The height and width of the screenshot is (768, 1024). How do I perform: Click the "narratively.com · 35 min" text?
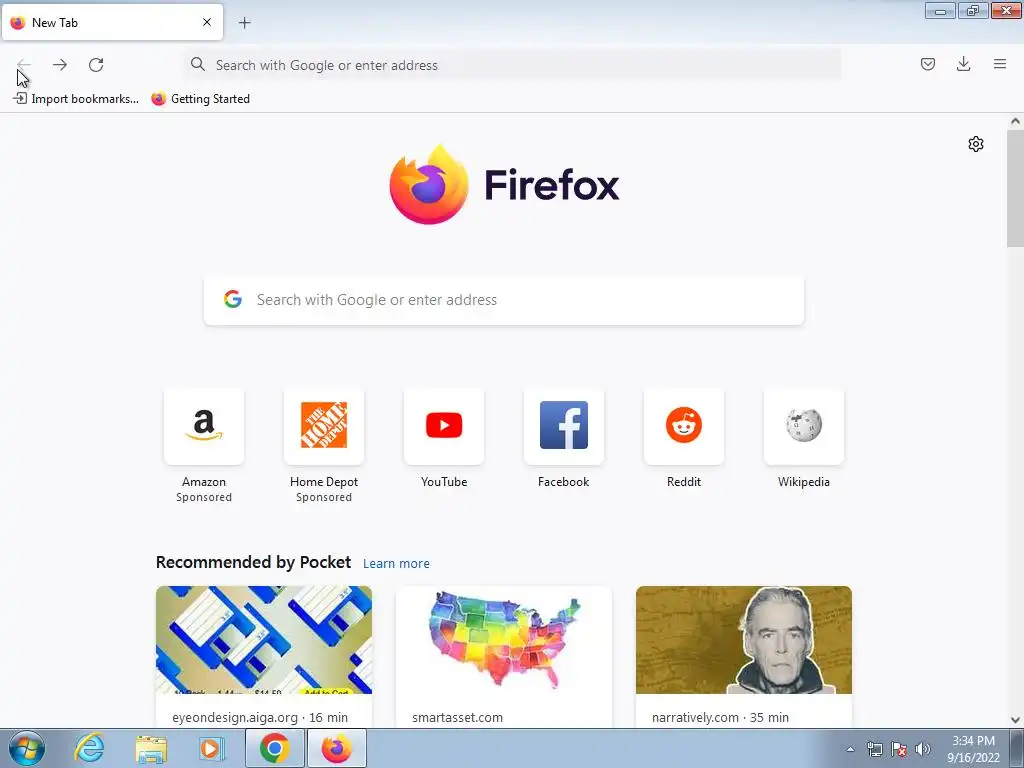click(720, 717)
